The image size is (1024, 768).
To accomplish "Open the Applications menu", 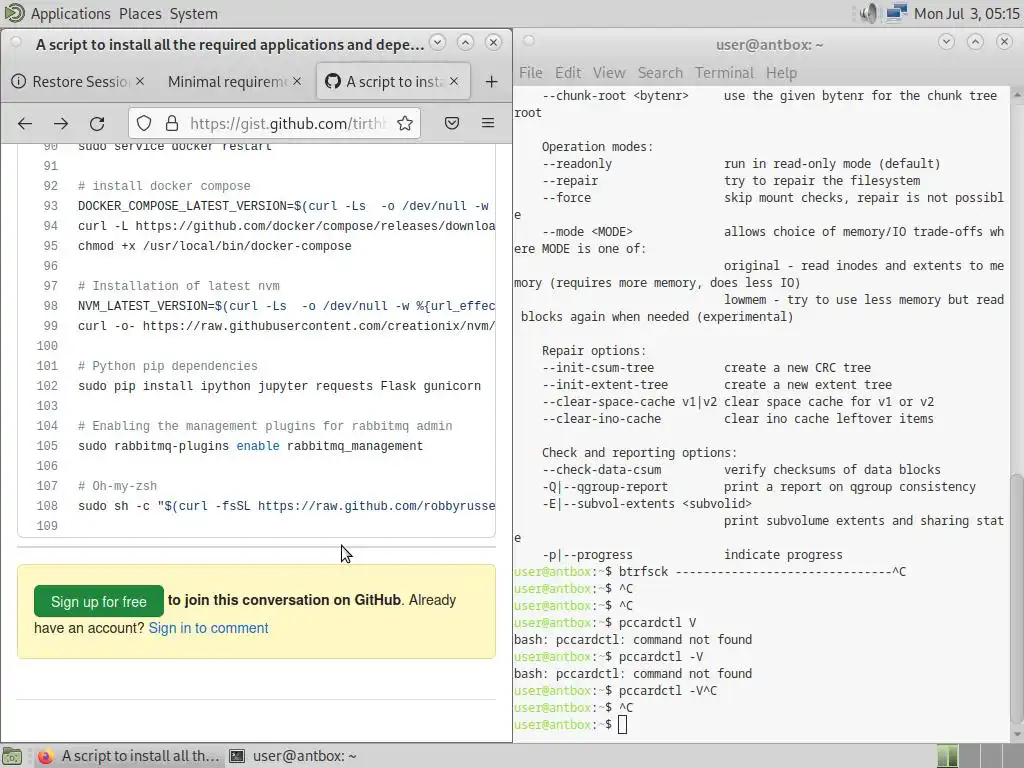I will tap(71, 14).
